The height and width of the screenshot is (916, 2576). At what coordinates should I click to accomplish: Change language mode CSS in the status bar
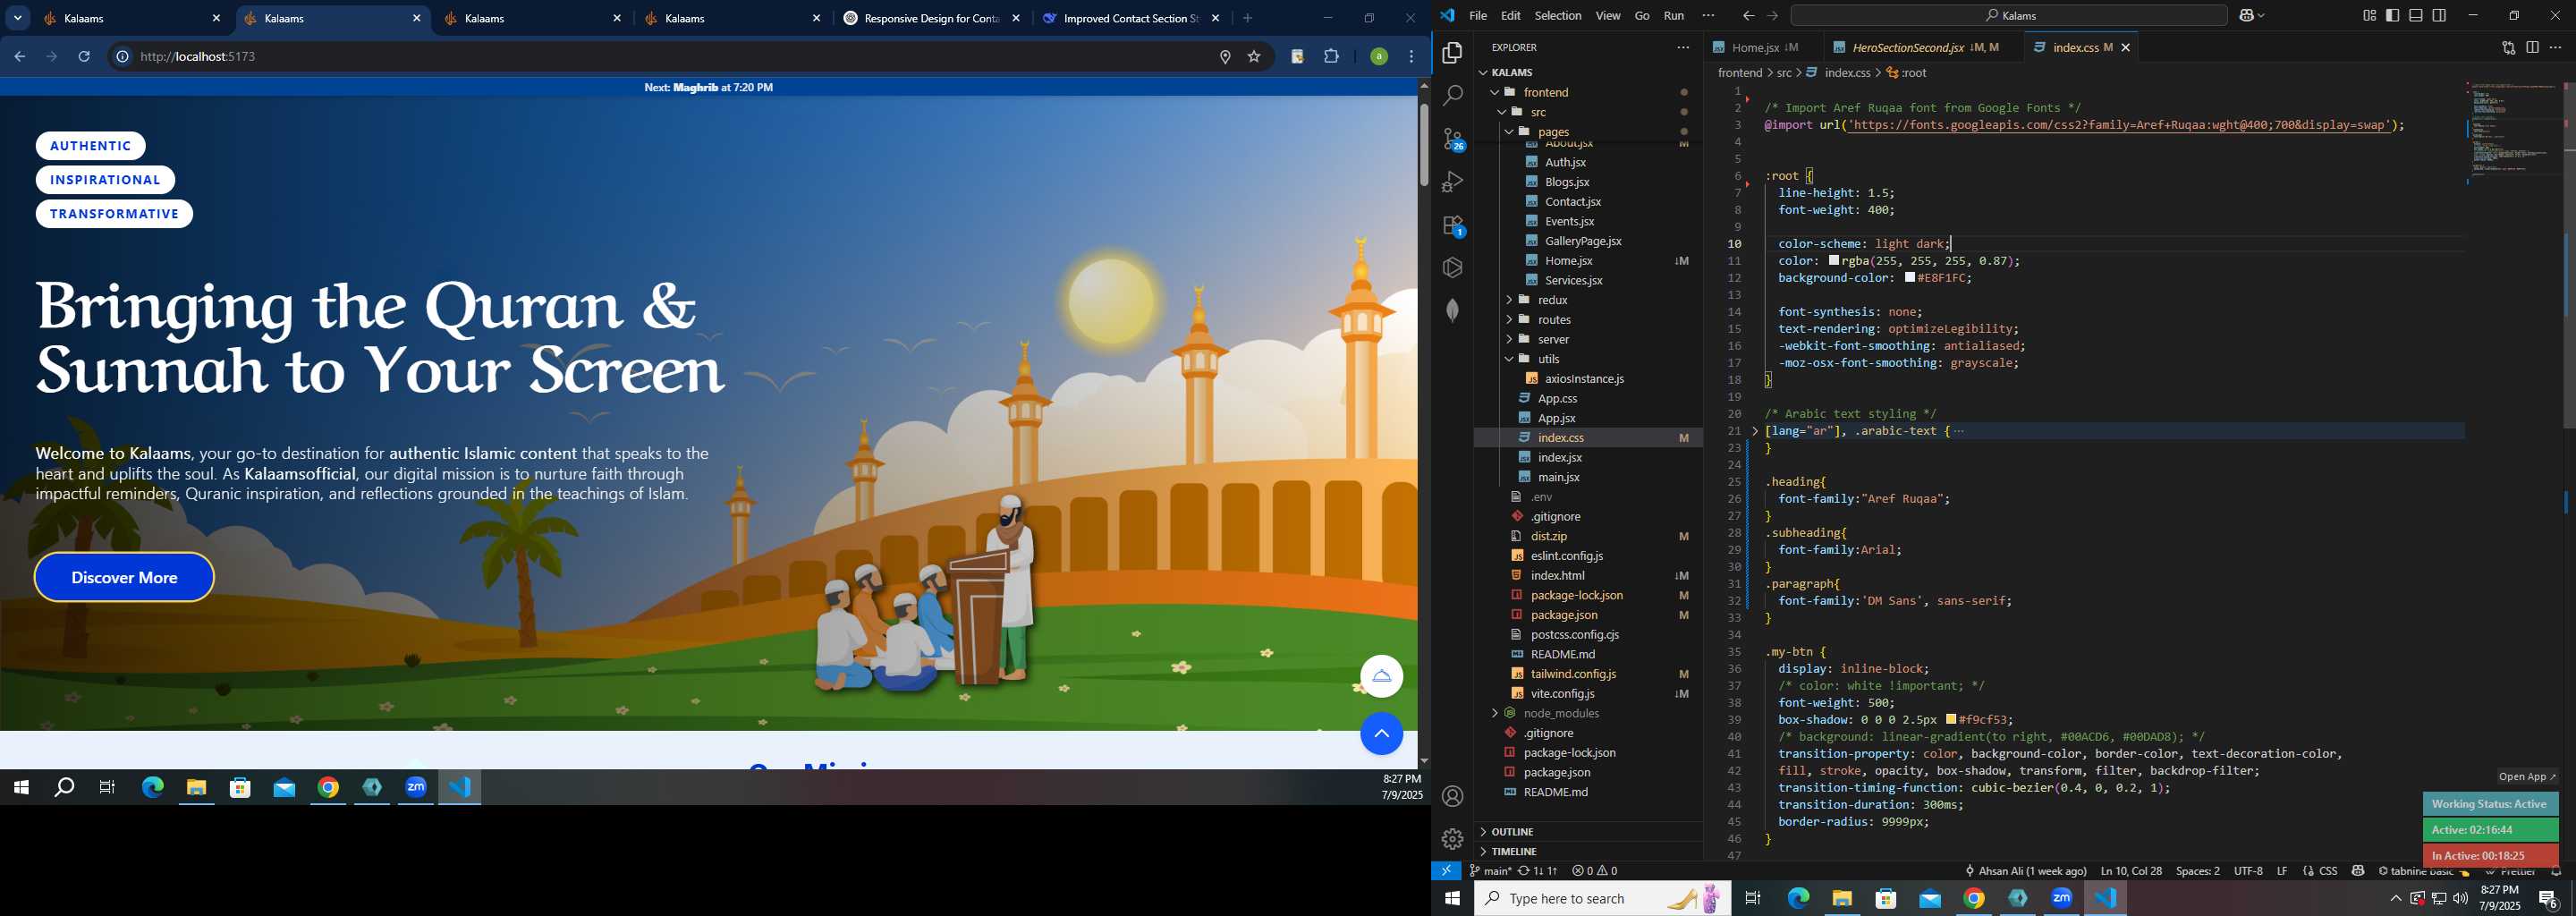[2328, 871]
